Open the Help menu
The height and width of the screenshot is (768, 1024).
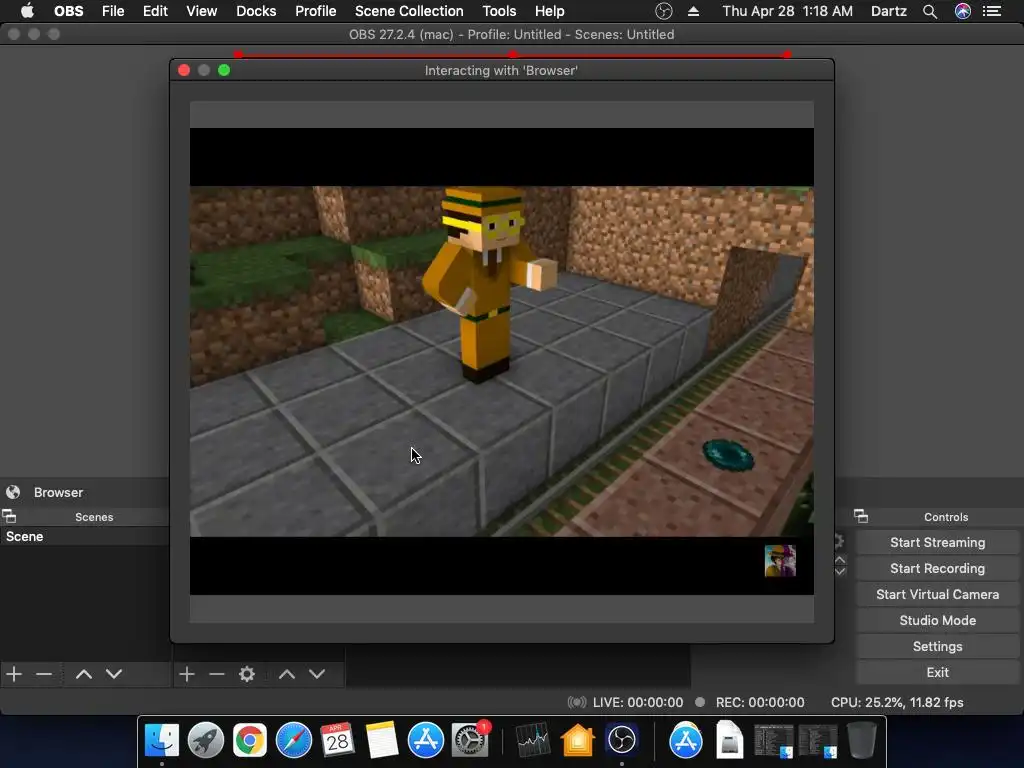pos(549,11)
